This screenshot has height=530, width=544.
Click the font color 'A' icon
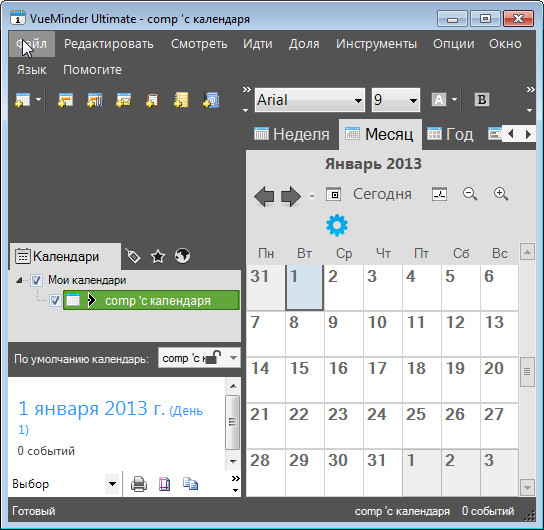(439, 100)
